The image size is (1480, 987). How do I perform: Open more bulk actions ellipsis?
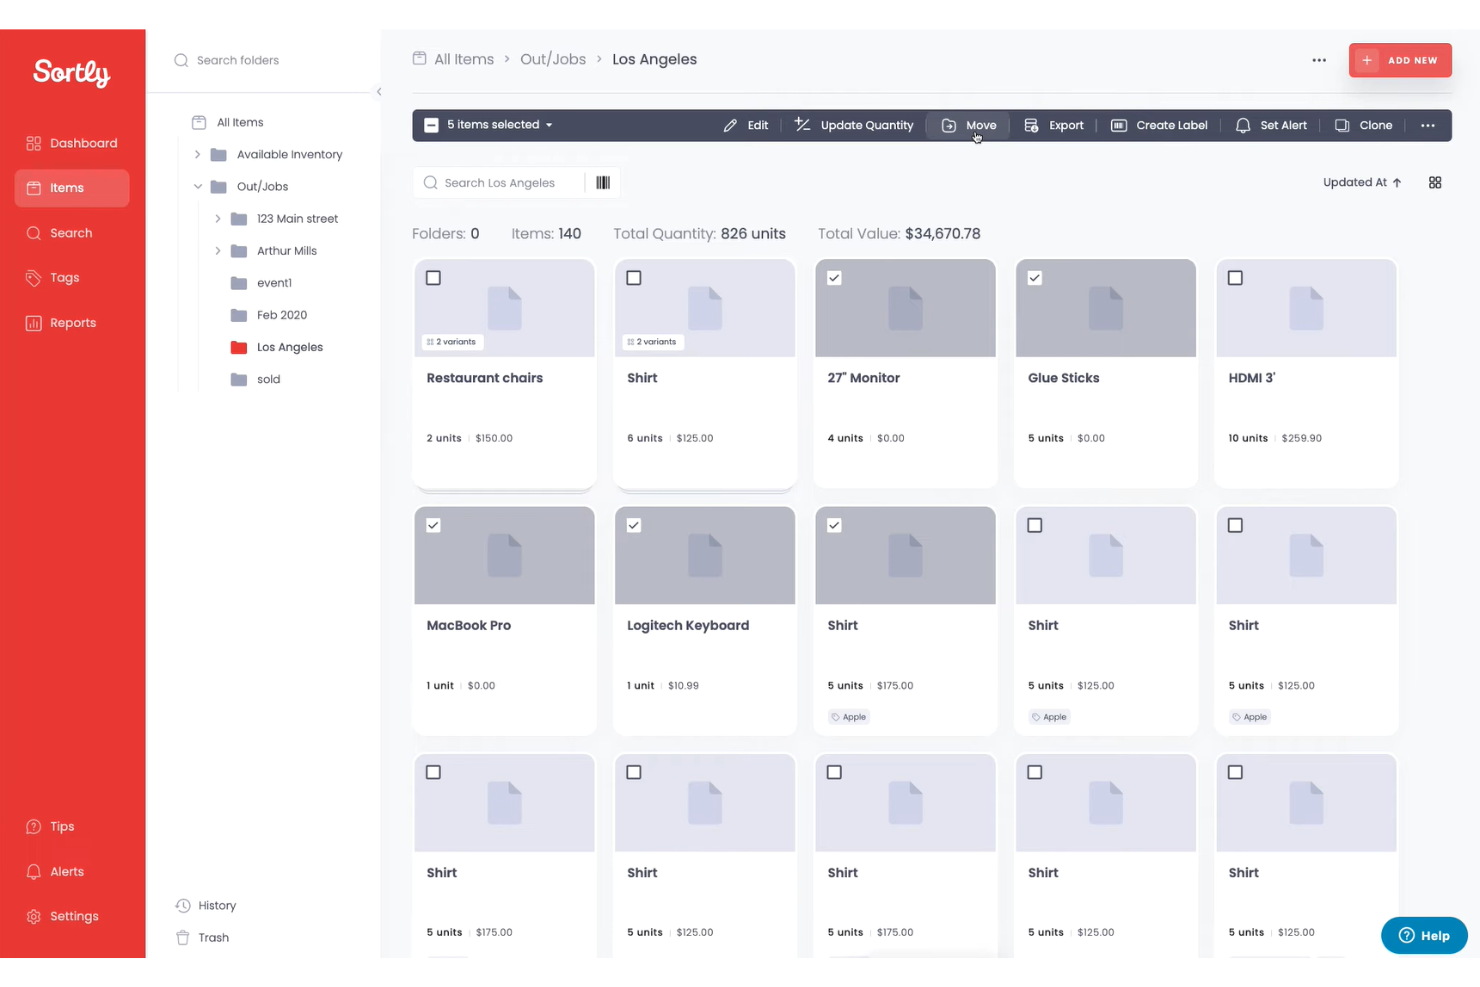[1428, 125]
